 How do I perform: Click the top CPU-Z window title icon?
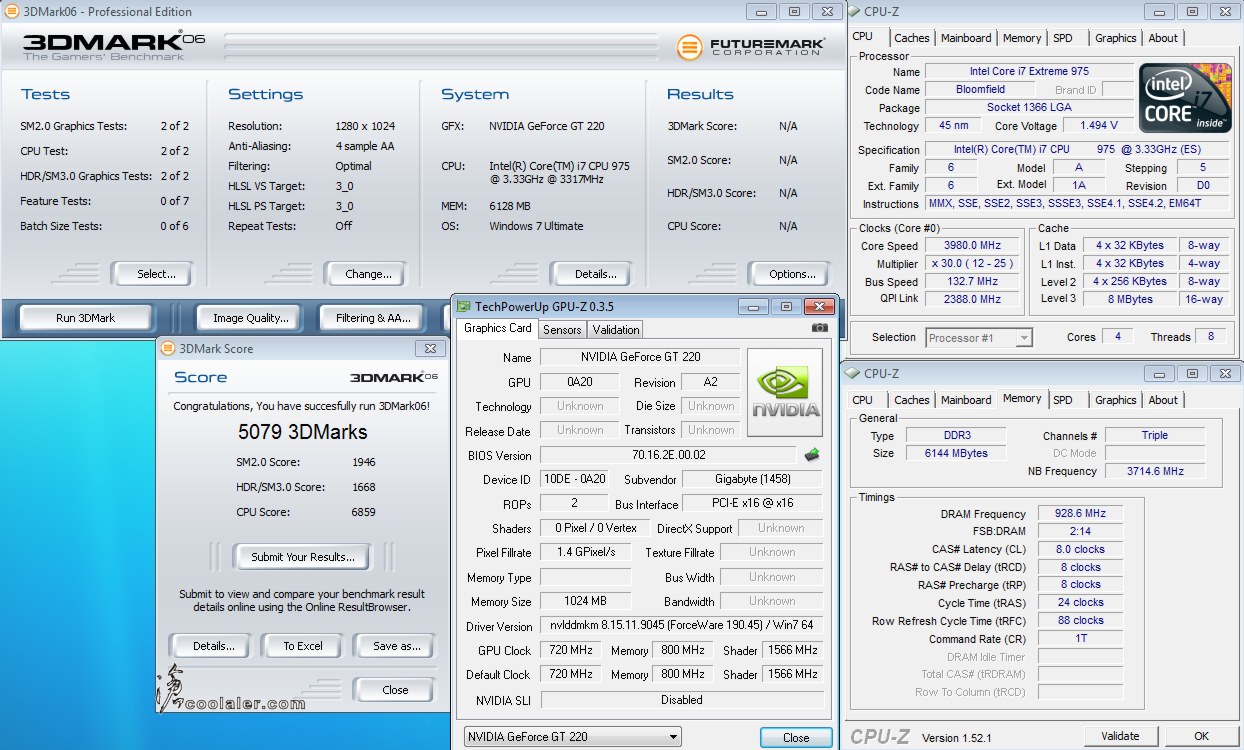pos(853,11)
